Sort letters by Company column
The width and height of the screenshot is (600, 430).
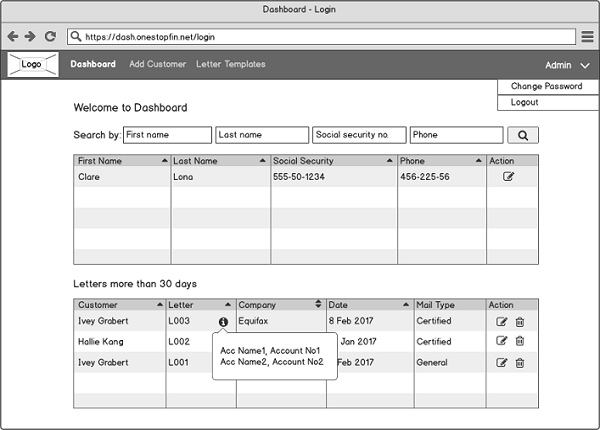(318, 304)
